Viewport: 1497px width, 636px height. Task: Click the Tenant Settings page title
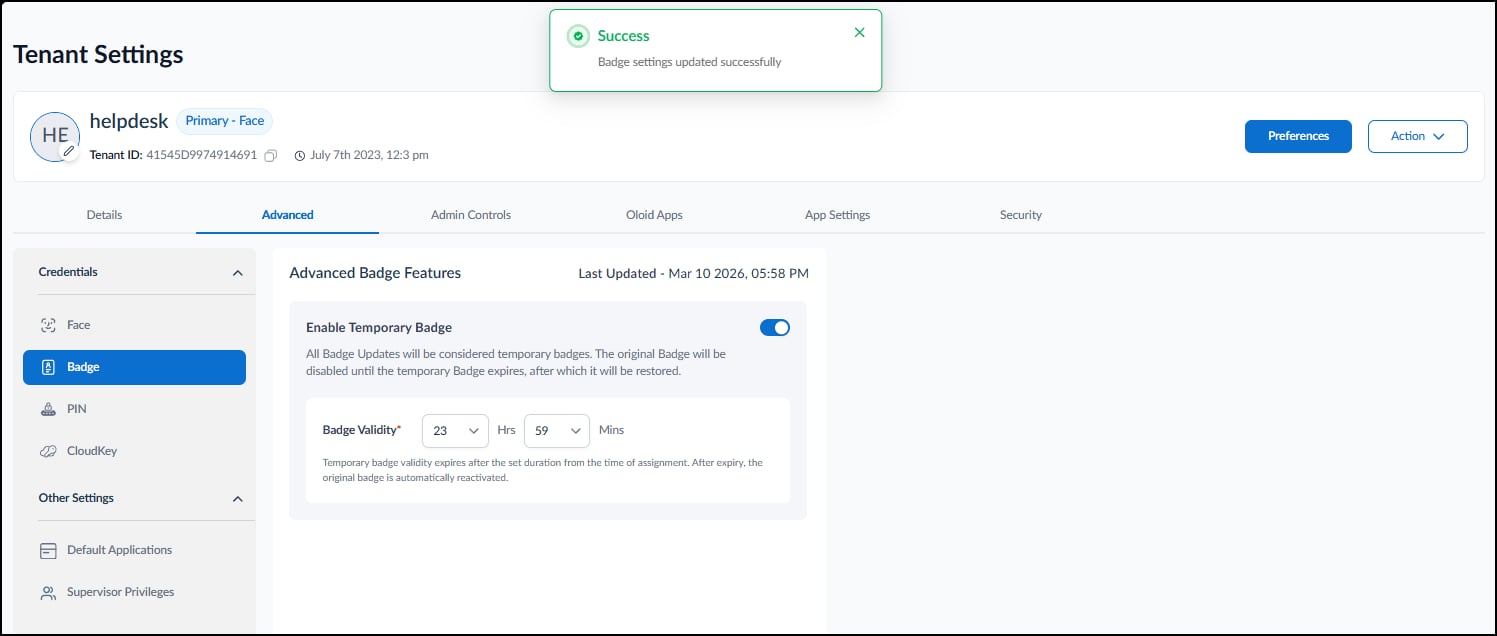click(98, 54)
